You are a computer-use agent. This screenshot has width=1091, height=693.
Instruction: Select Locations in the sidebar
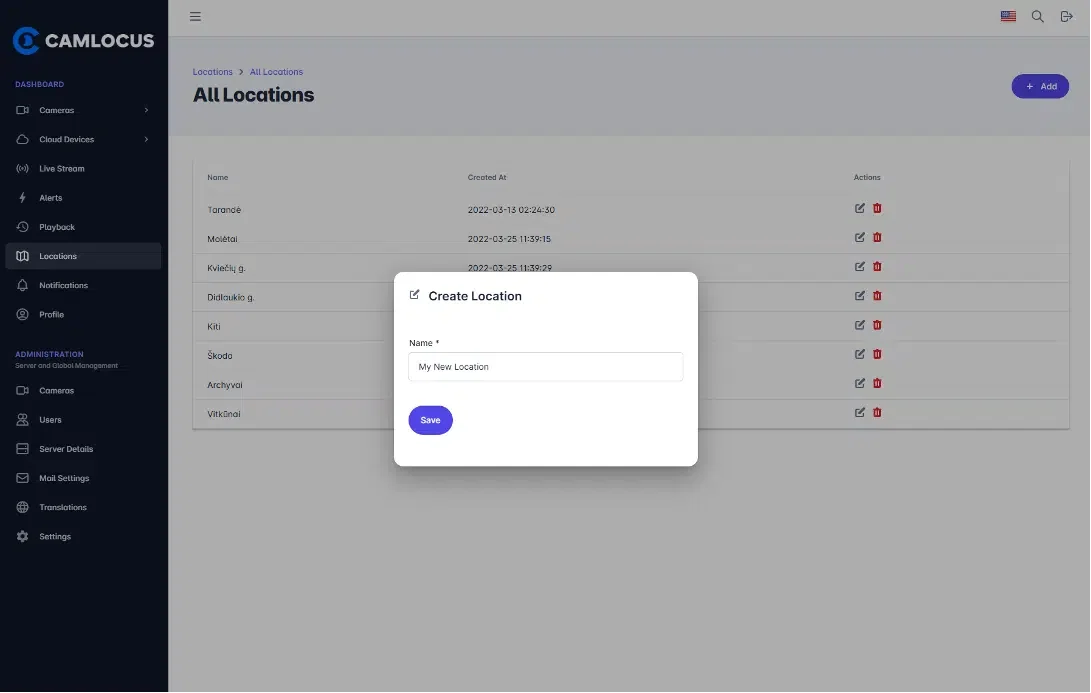83,256
